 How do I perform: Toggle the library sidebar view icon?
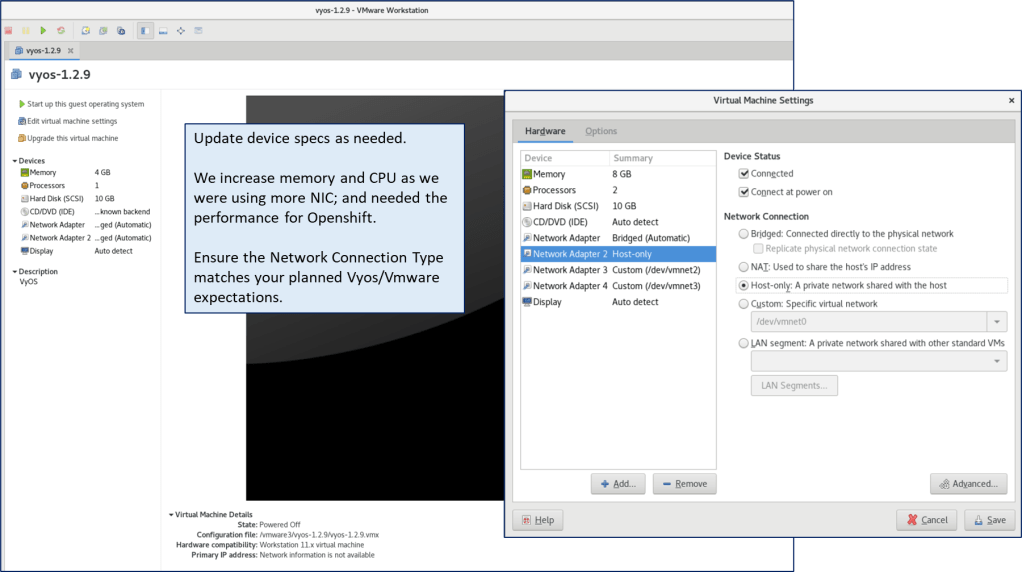[x=145, y=31]
